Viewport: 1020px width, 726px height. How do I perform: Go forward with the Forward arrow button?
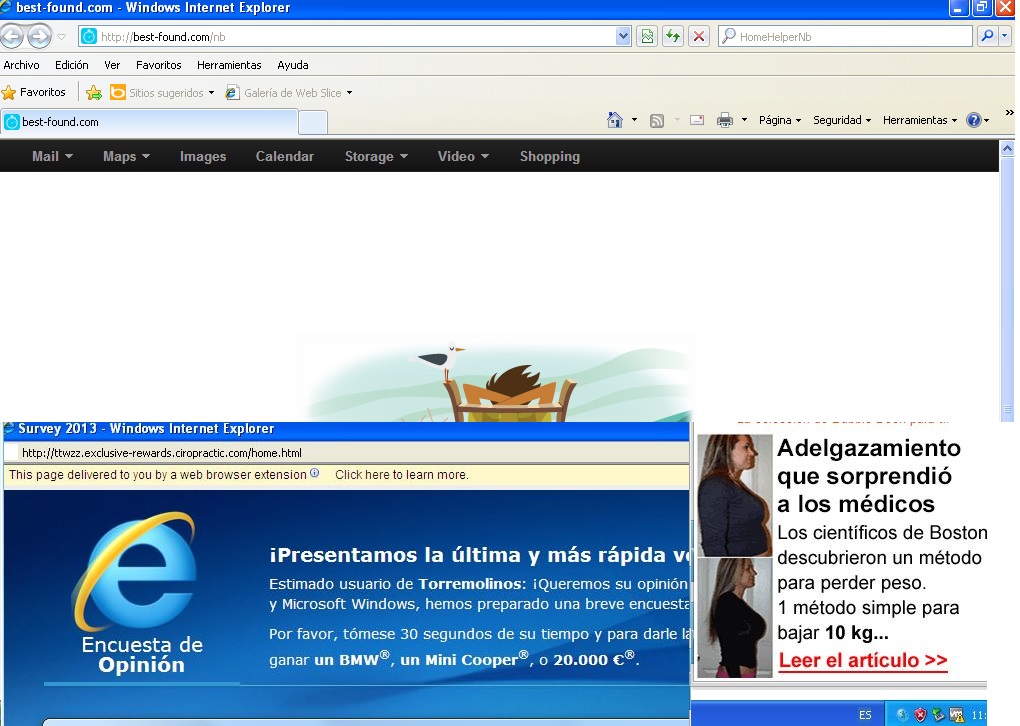click(39, 36)
